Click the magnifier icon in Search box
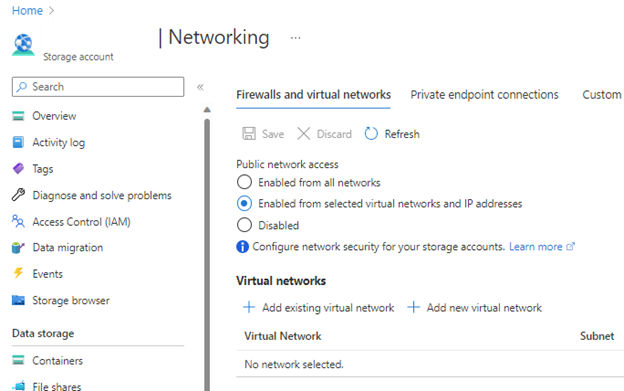Screen dimensions: 624x391 (22, 86)
